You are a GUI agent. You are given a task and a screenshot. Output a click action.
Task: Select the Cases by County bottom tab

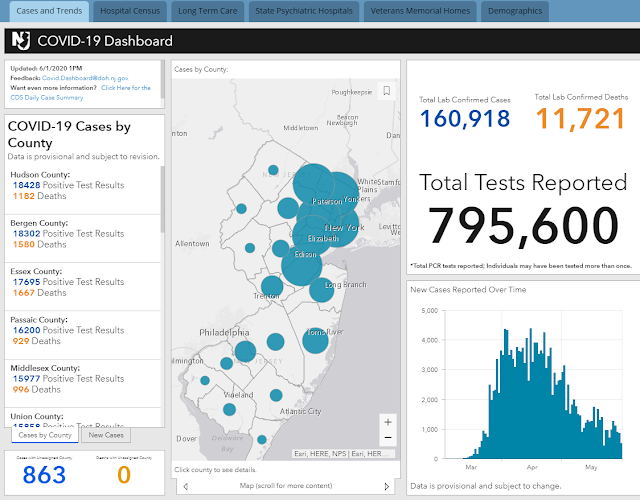point(45,435)
